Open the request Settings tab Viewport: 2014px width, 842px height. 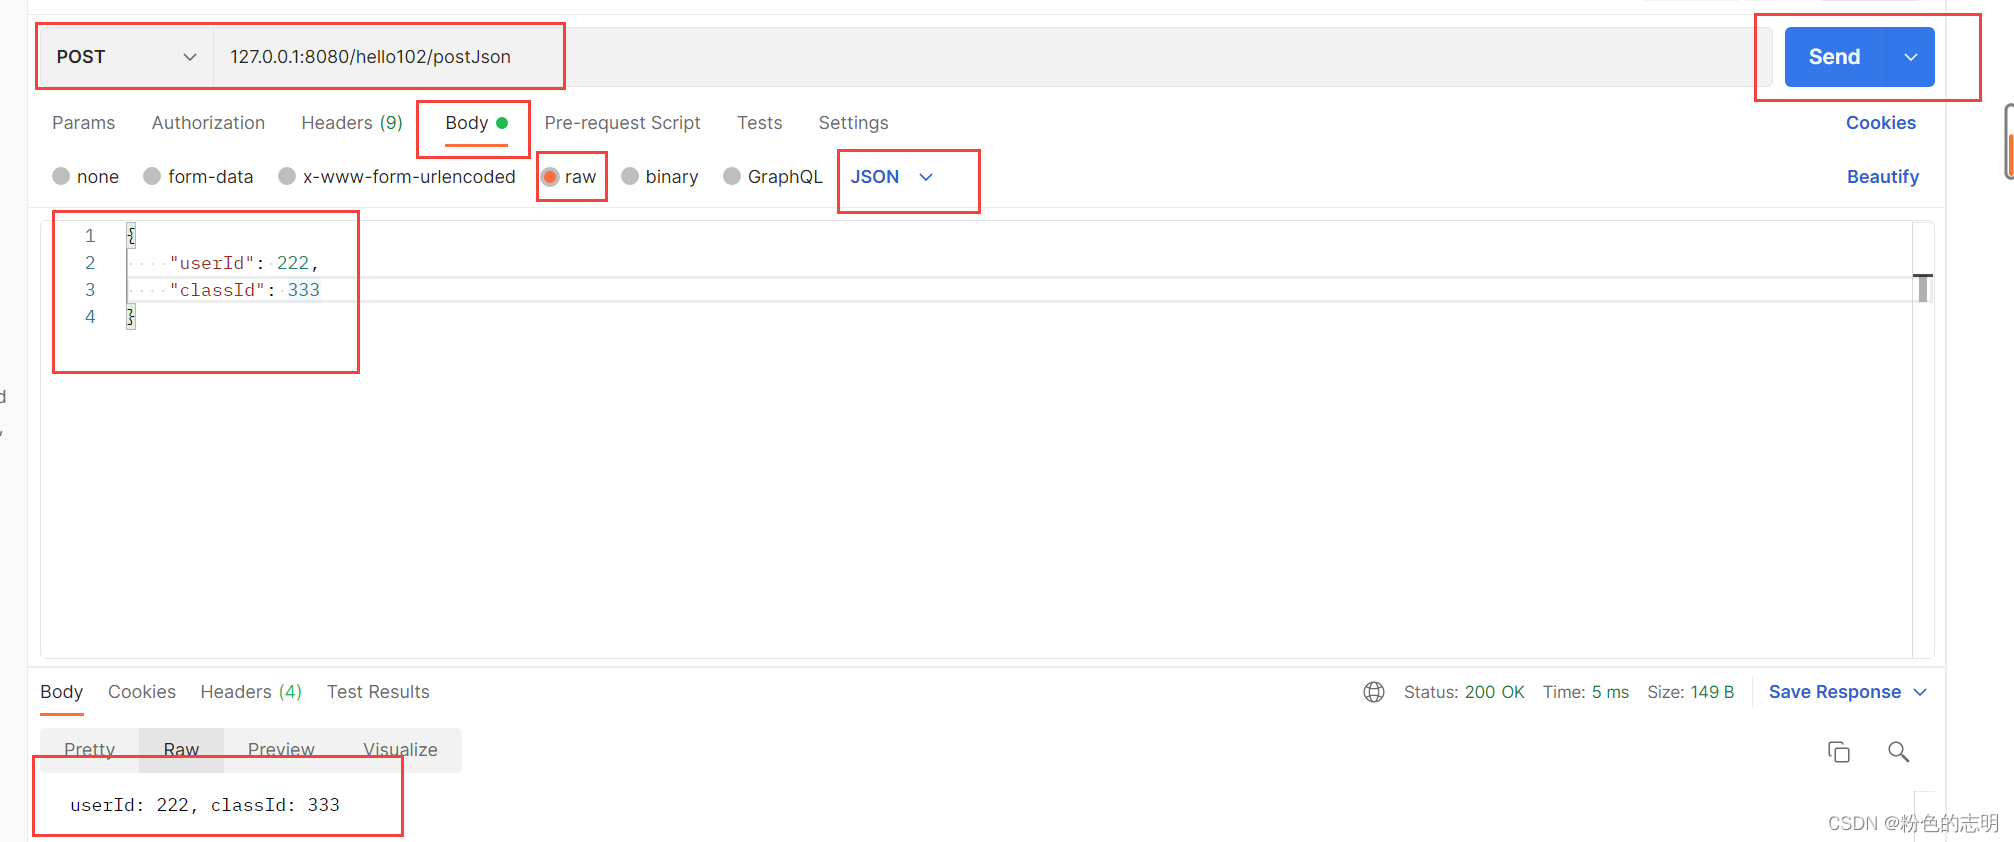pos(853,123)
